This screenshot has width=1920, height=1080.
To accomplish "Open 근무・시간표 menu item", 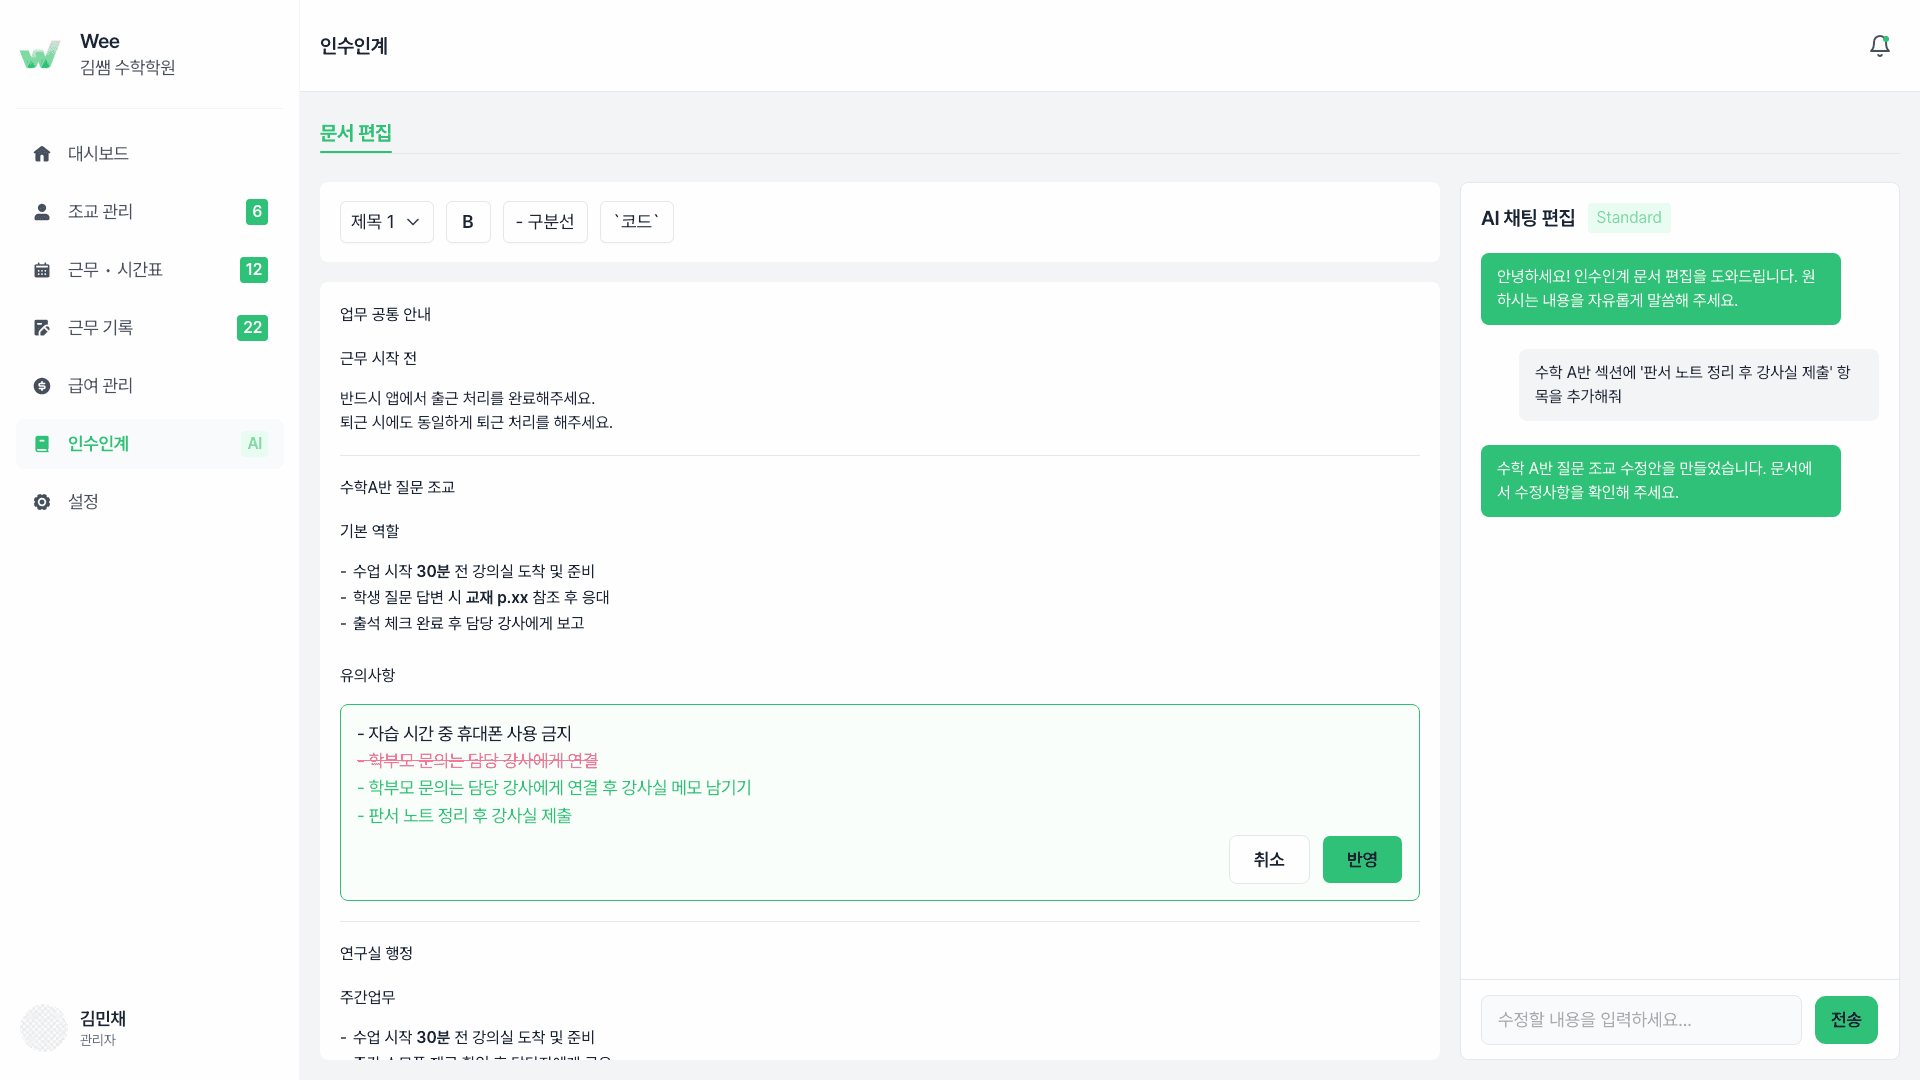I will click(x=150, y=270).
